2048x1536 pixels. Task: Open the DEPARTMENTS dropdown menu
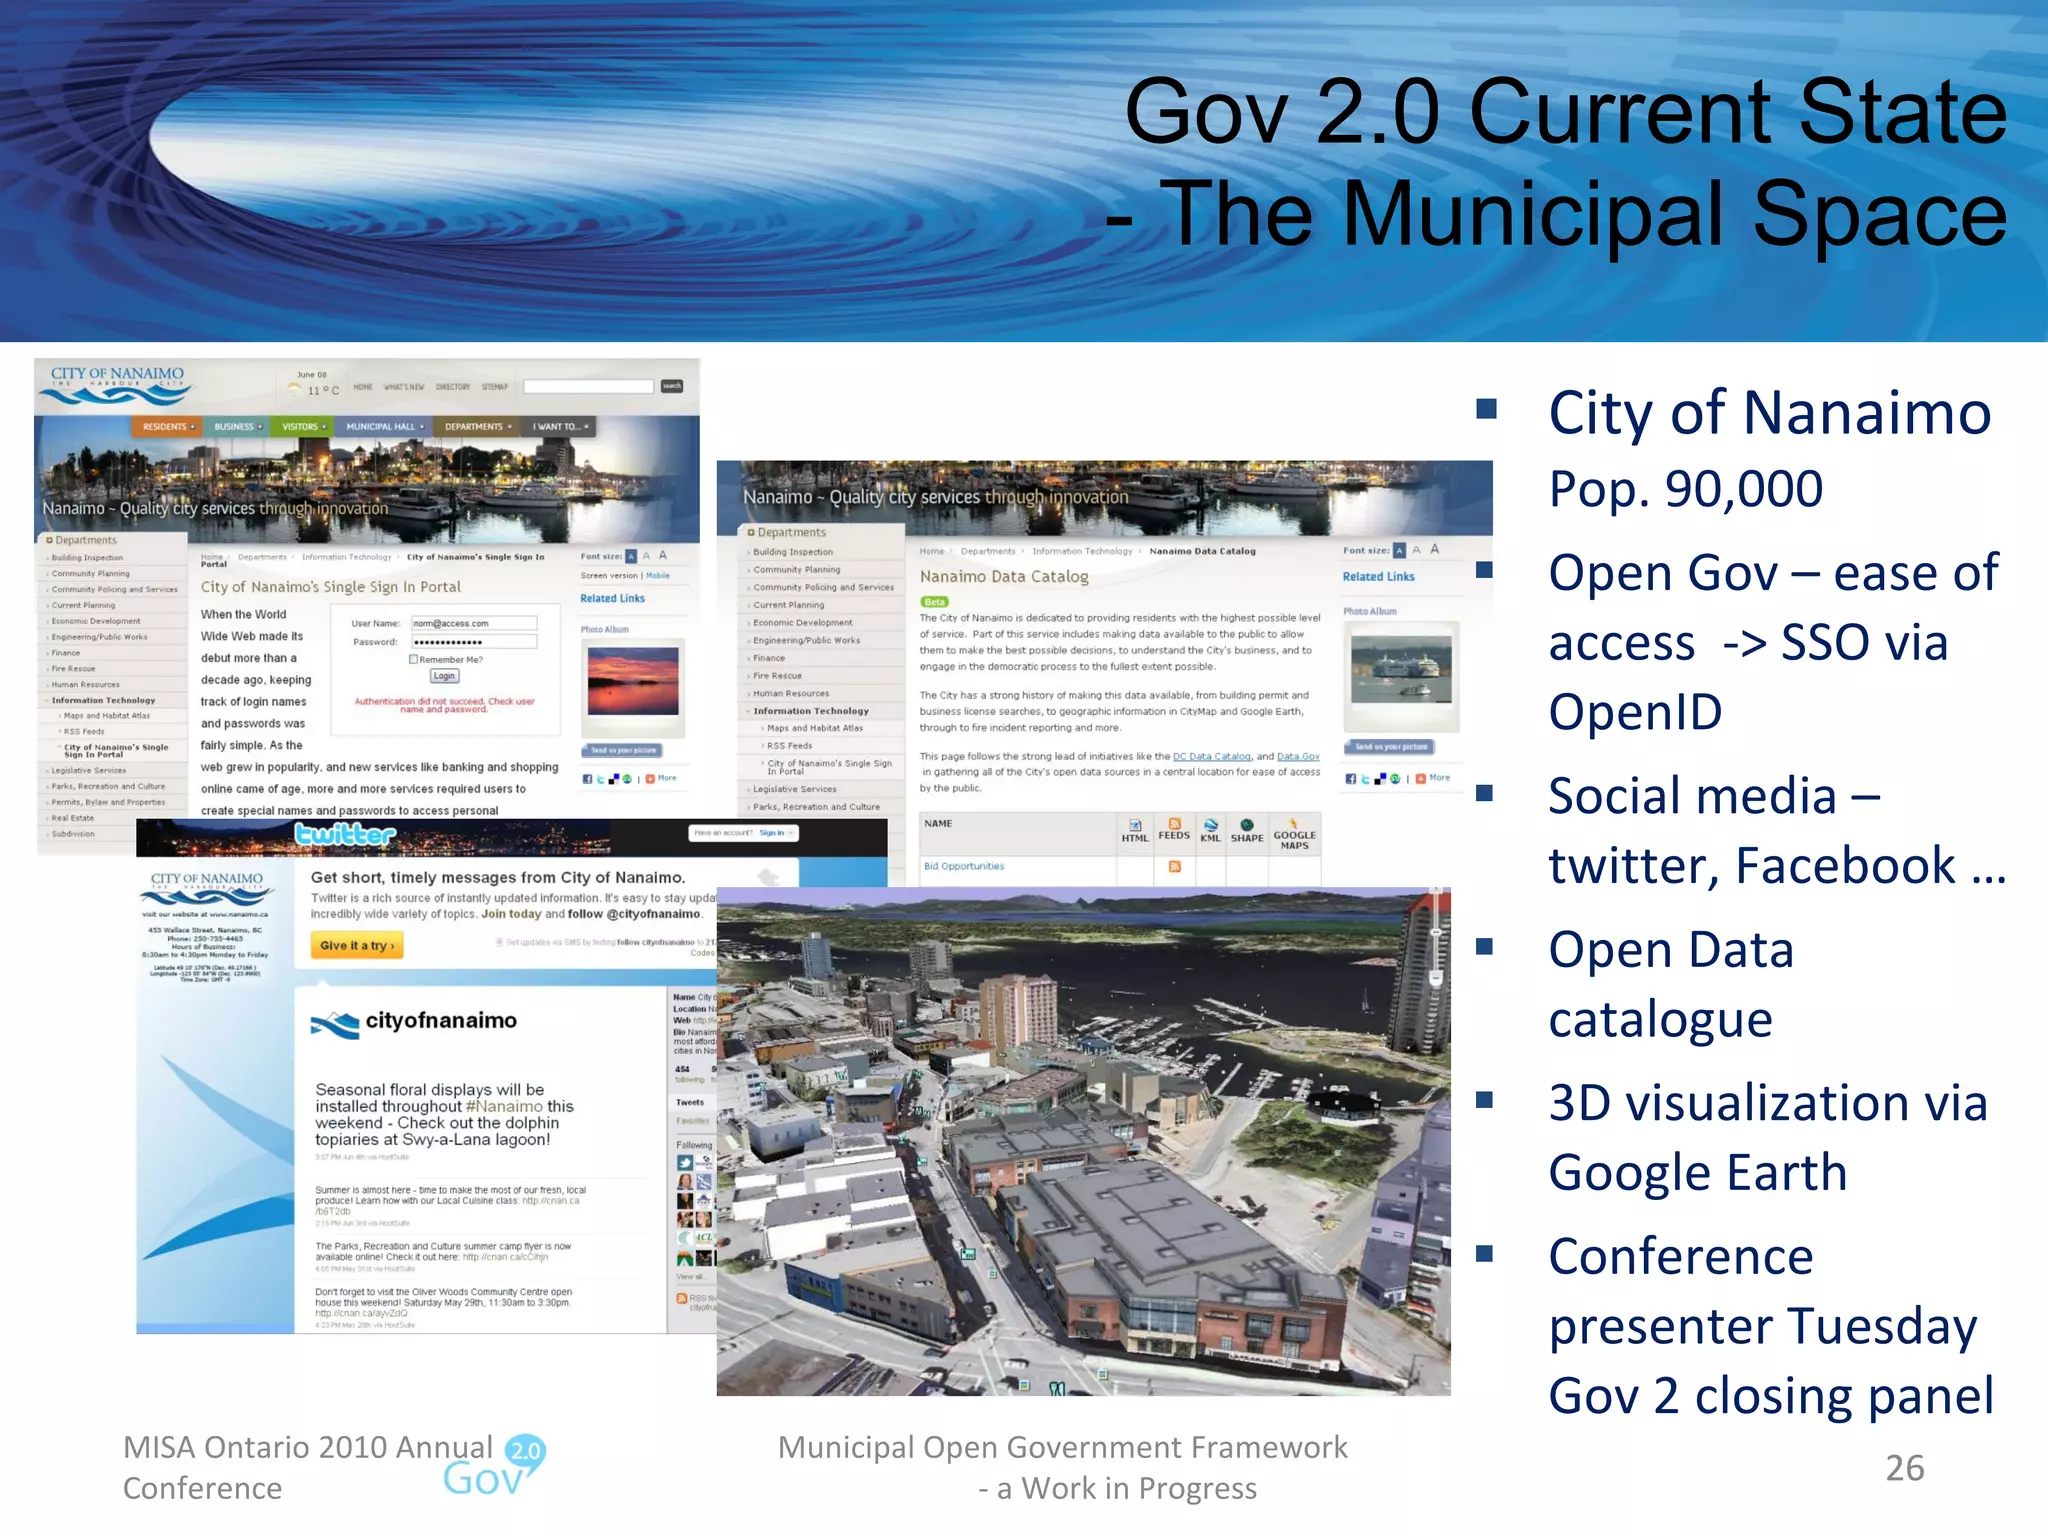[x=478, y=427]
